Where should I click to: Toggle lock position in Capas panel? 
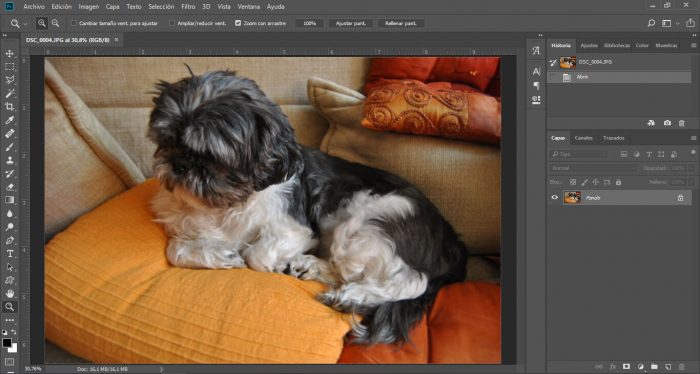point(596,183)
